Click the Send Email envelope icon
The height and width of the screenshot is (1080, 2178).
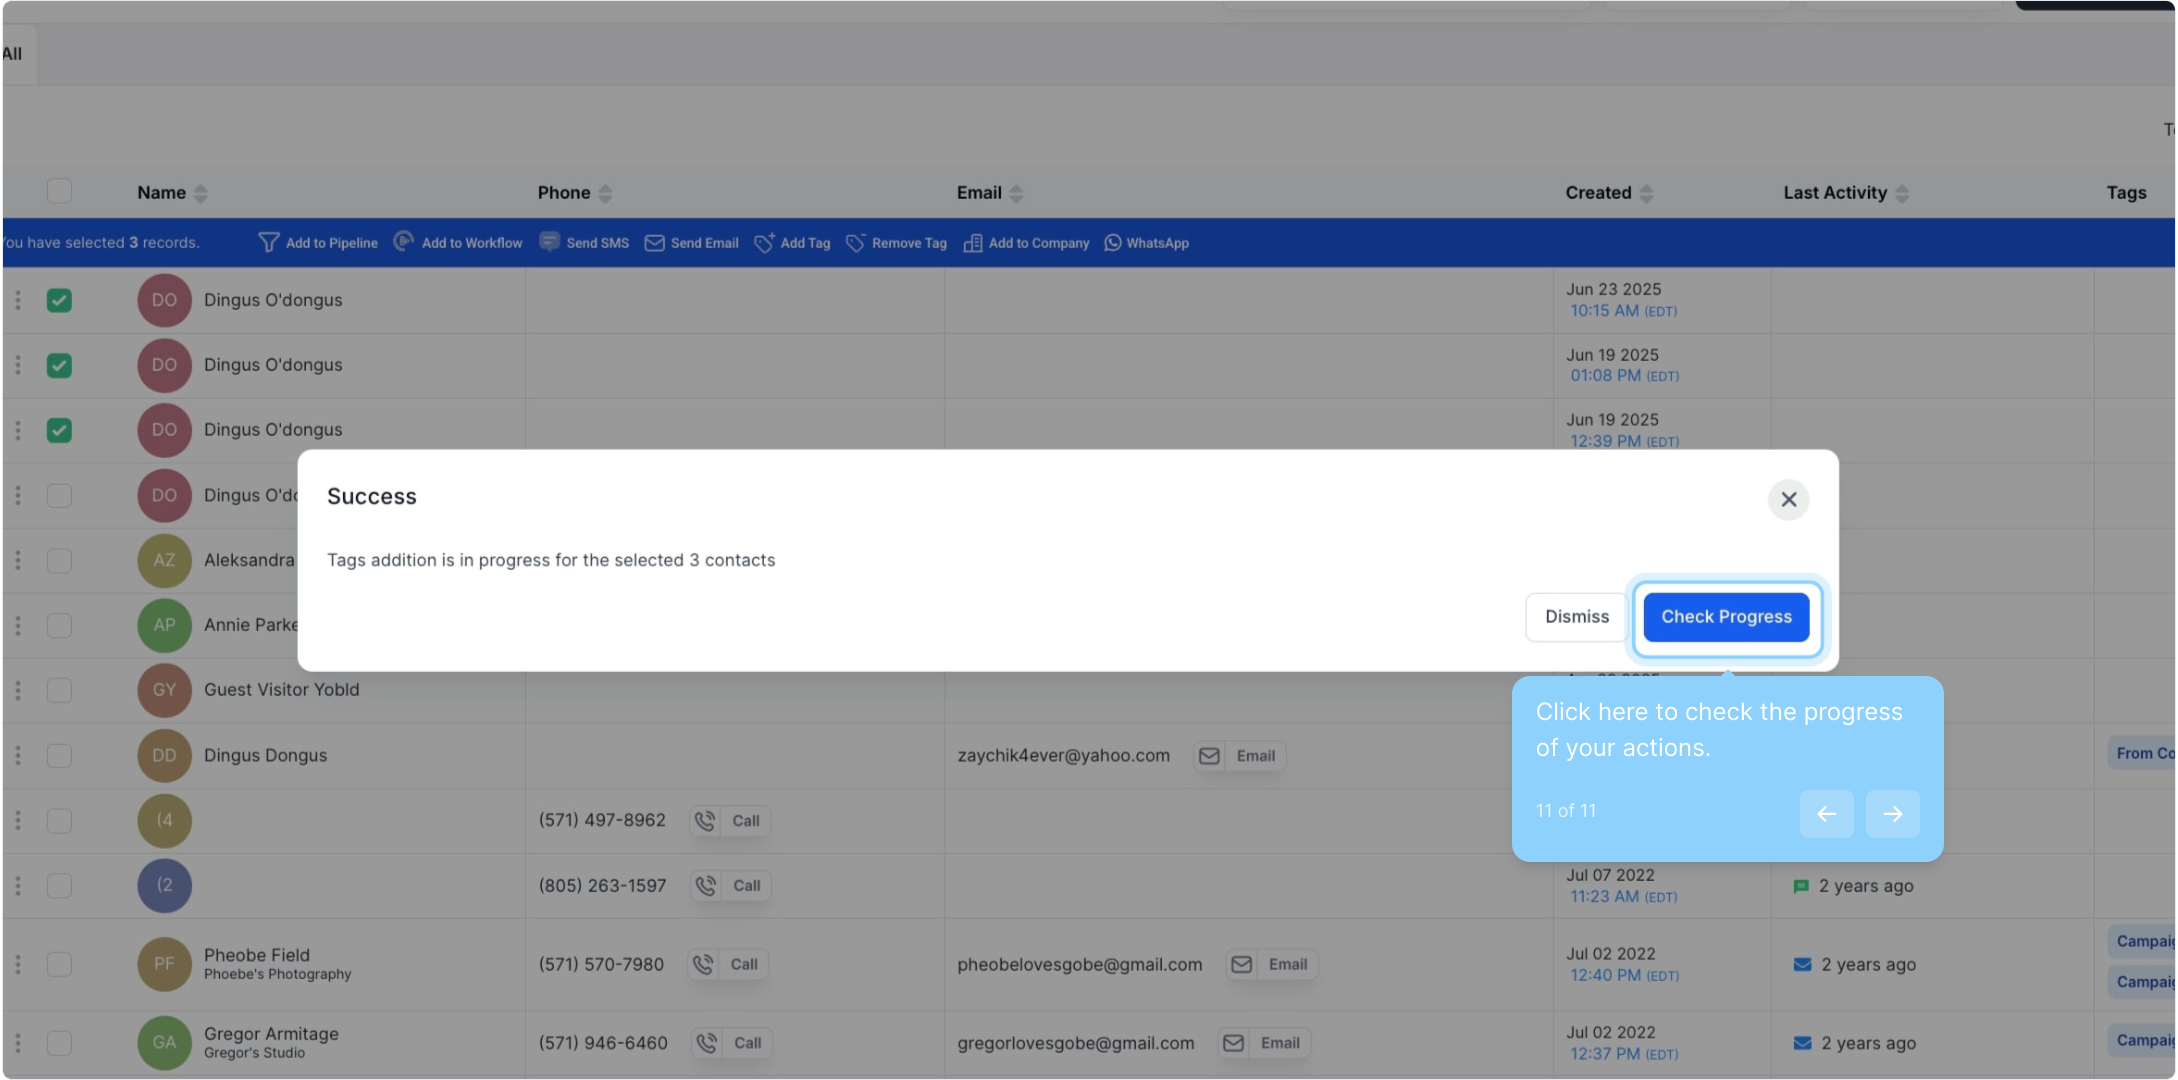pyautogui.click(x=654, y=243)
